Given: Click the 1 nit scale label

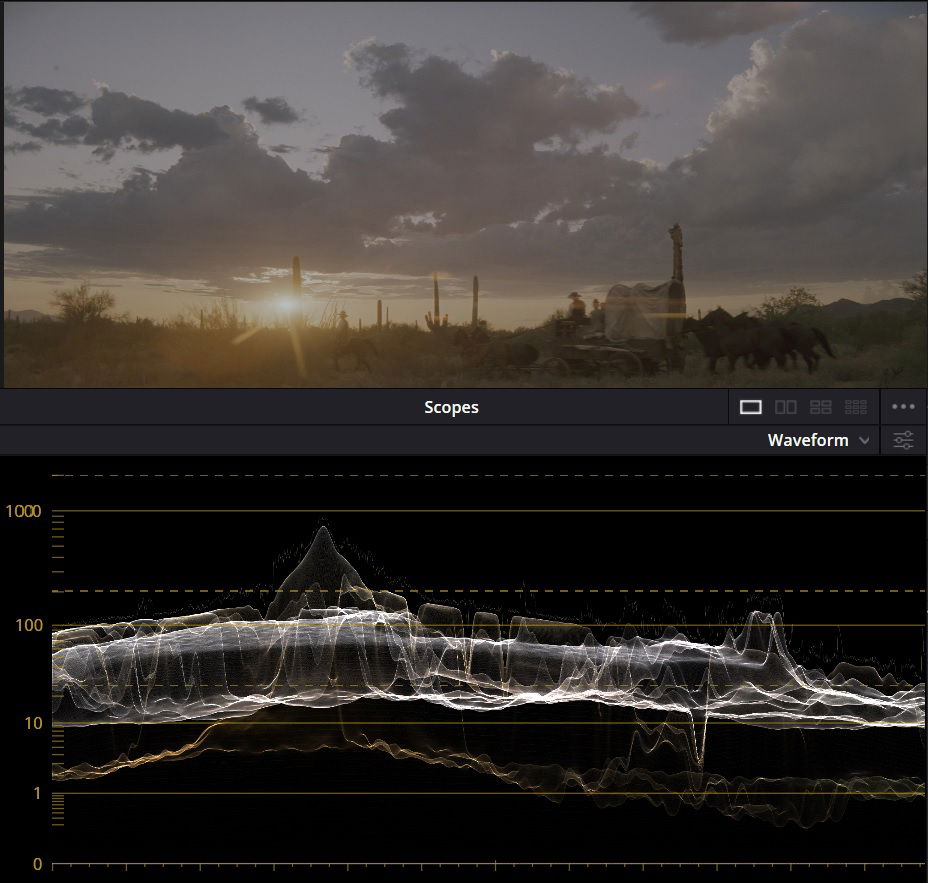Looking at the screenshot, I should tap(36, 793).
